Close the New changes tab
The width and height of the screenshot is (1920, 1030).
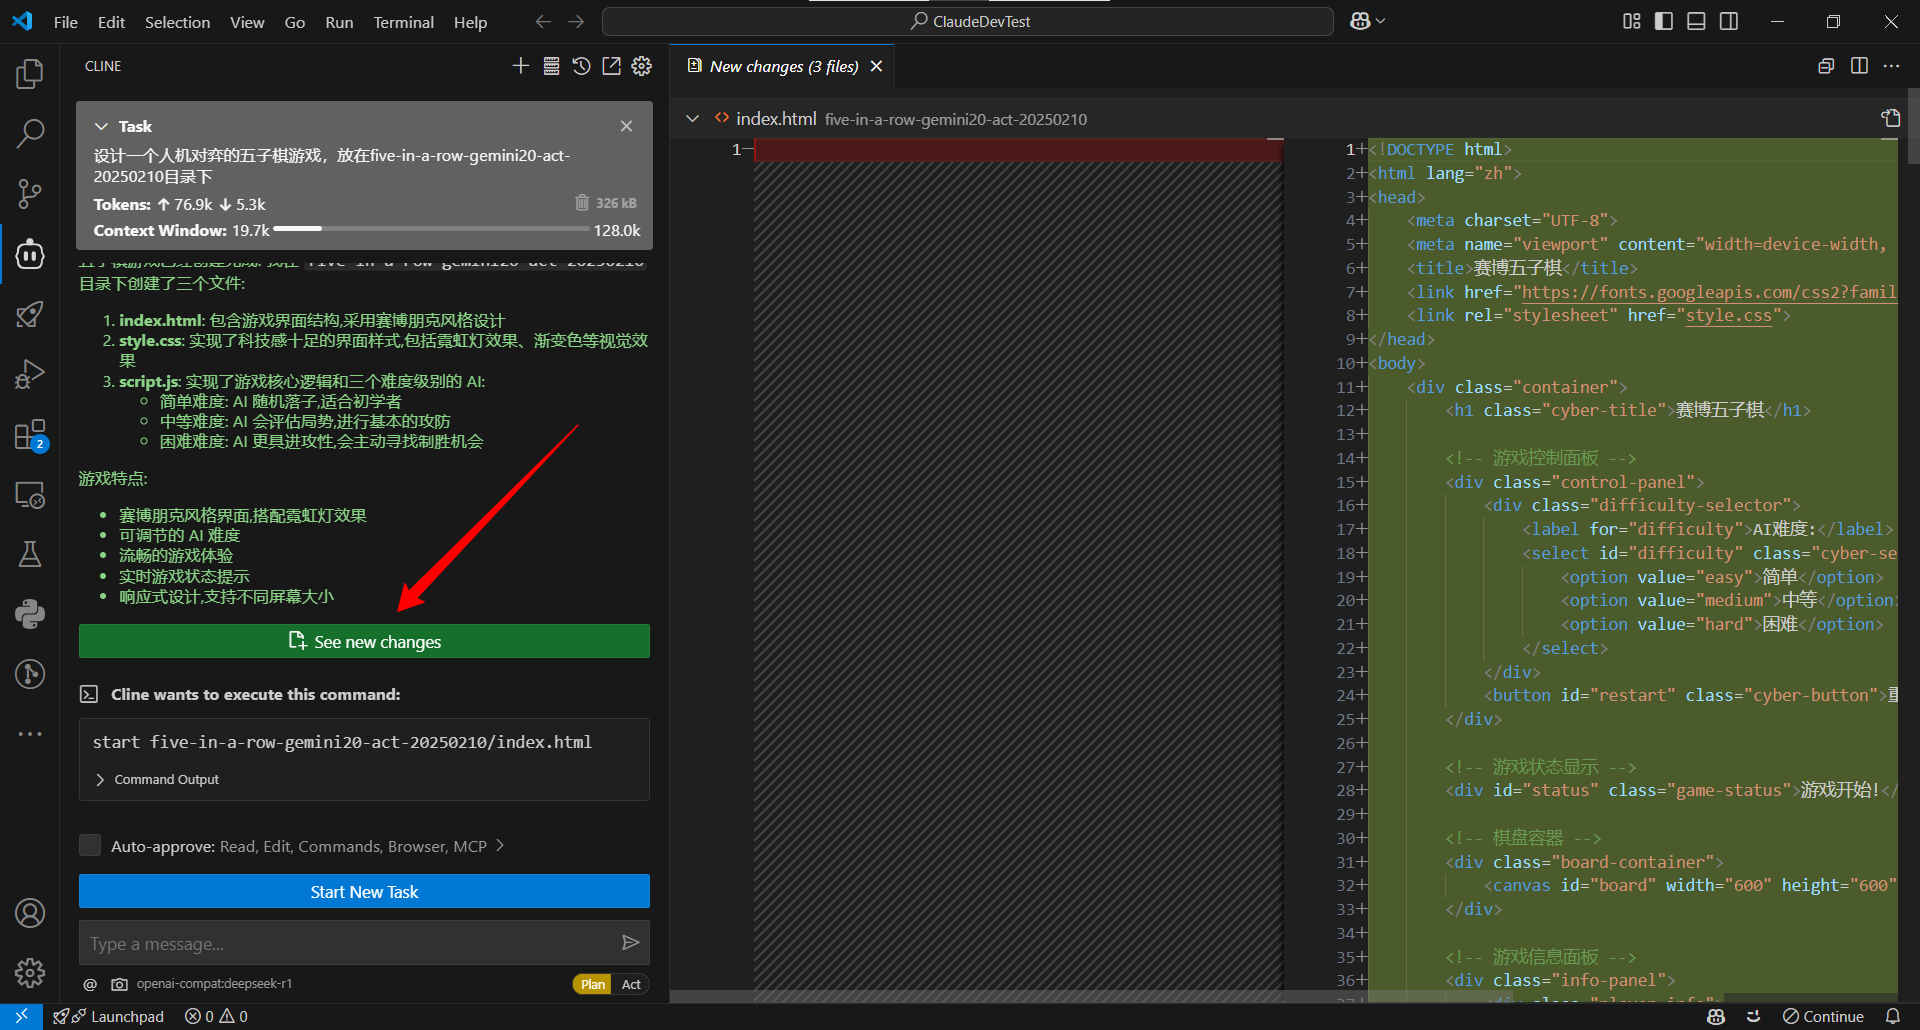[876, 66]
